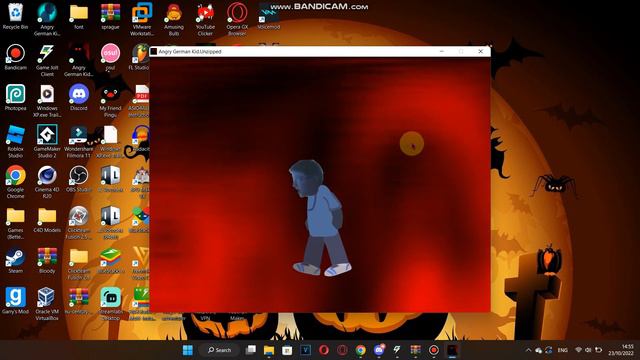This screenshot has width=640, height=360.
Task: Launch the Cinema 4D R20 desktop icon
Action: [47, 182]
